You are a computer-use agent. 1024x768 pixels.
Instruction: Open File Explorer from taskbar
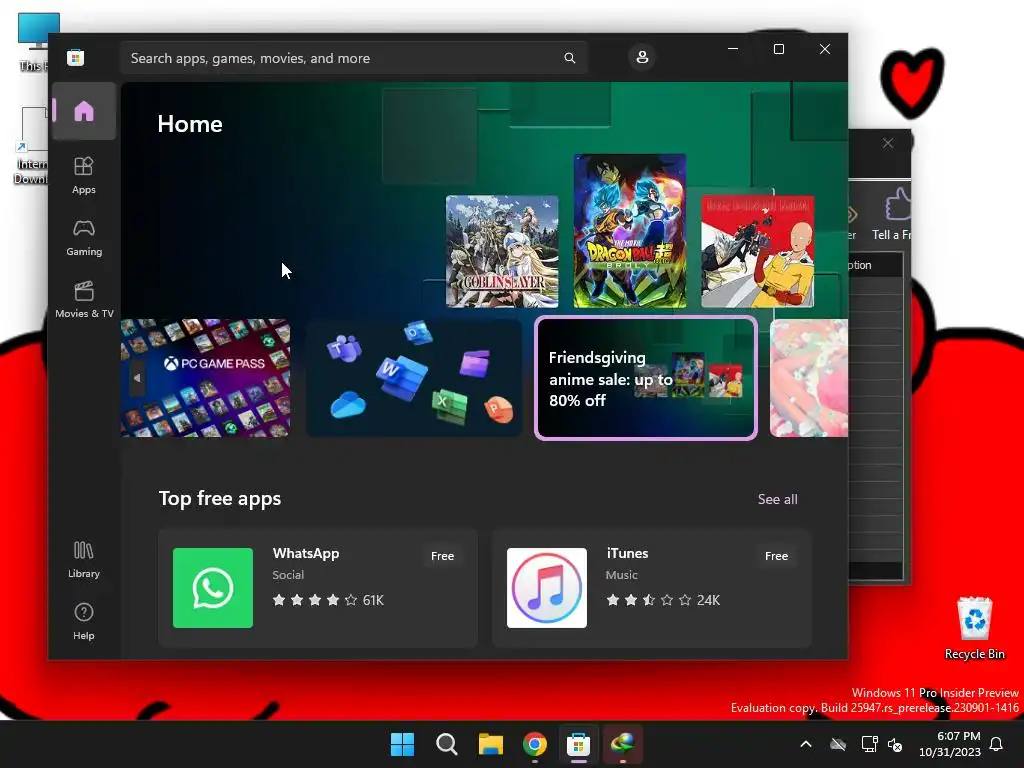490,744
